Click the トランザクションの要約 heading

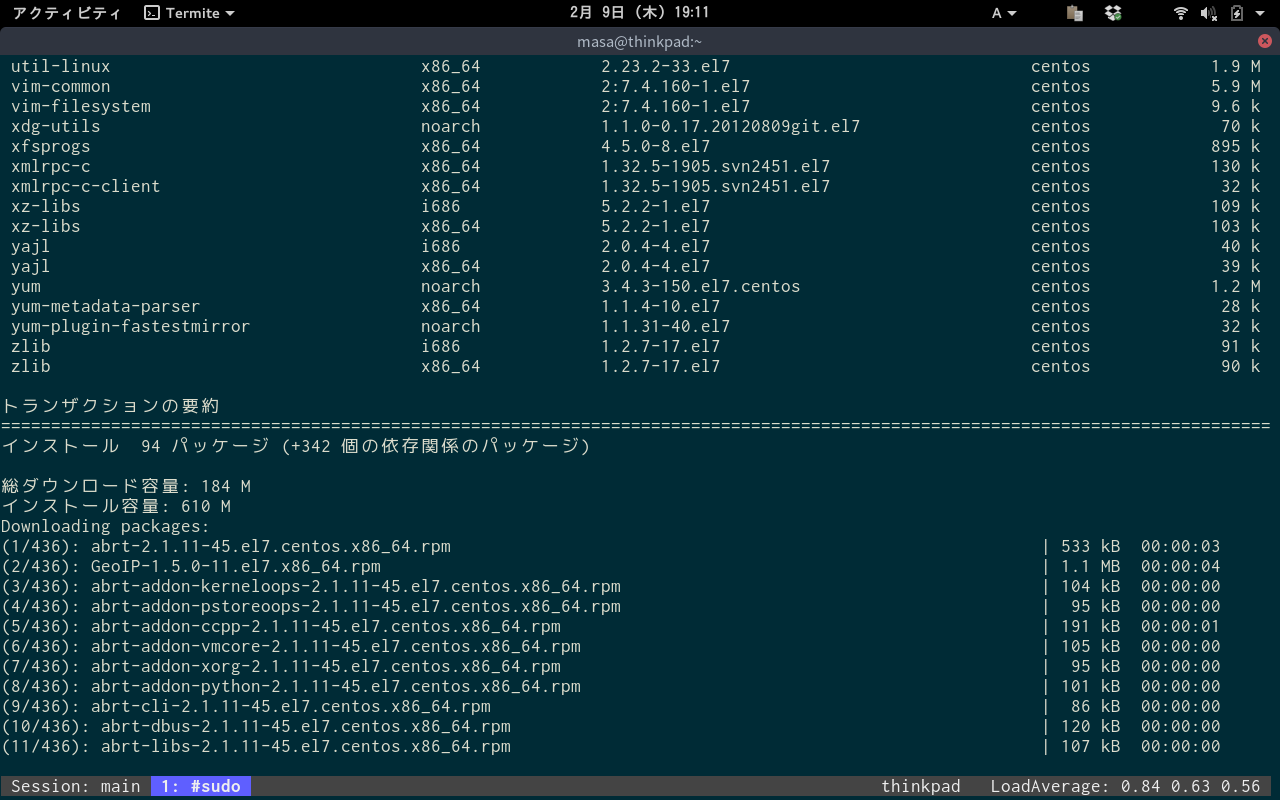110,406
